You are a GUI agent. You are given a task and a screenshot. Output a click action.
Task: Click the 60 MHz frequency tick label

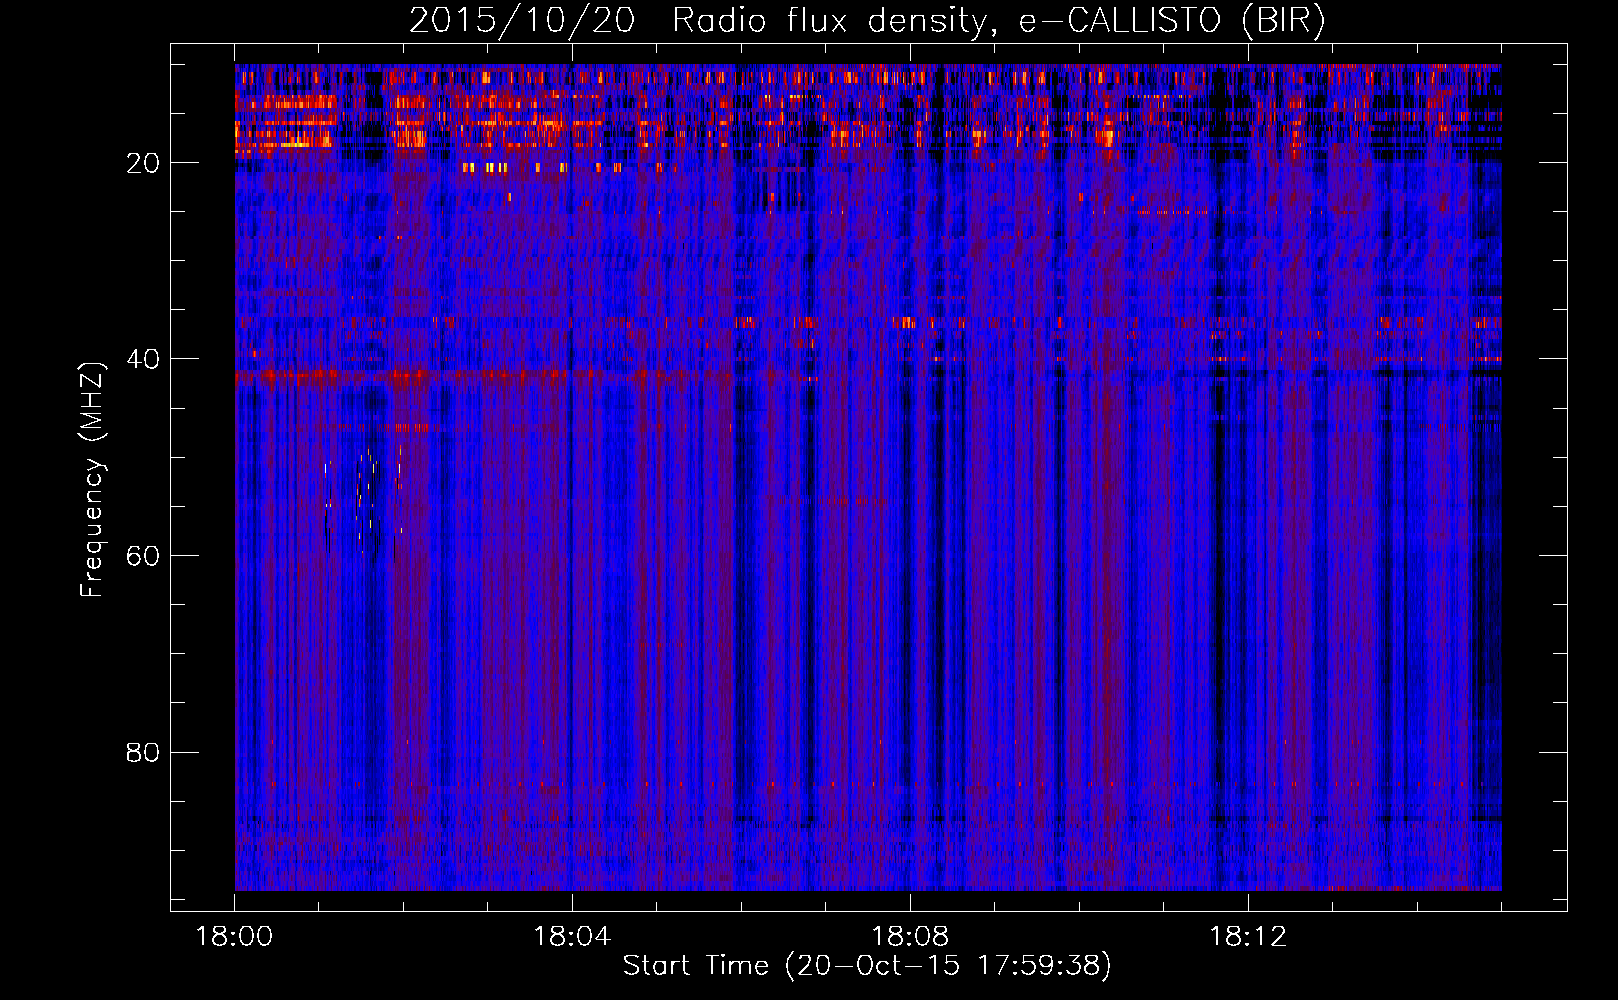click(x=144, y=556)
